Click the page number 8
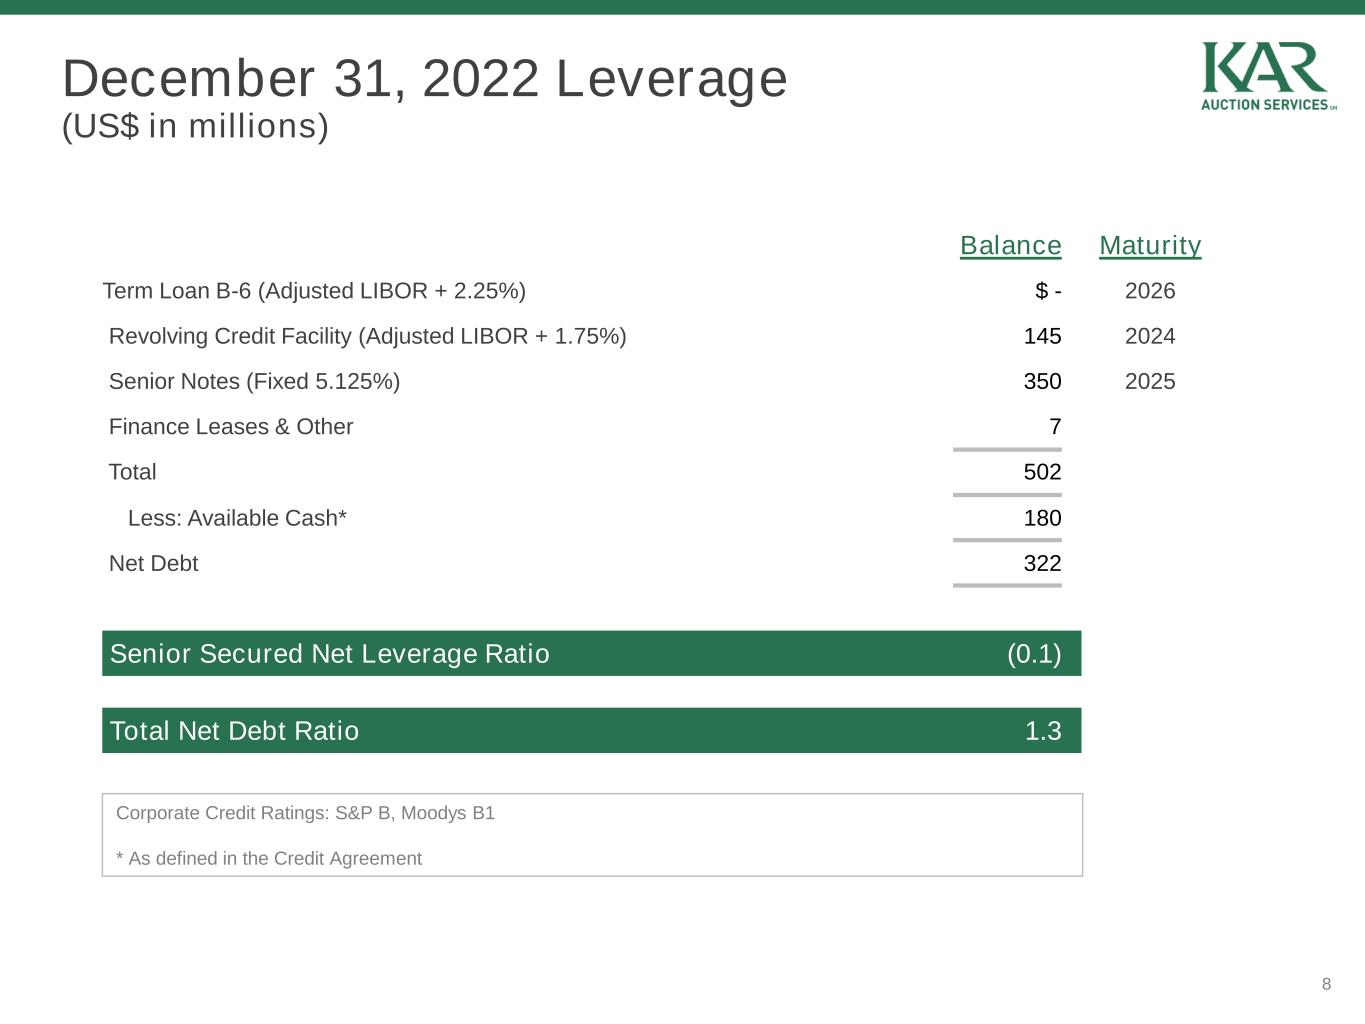1365x1024 pixels. 1326,984
